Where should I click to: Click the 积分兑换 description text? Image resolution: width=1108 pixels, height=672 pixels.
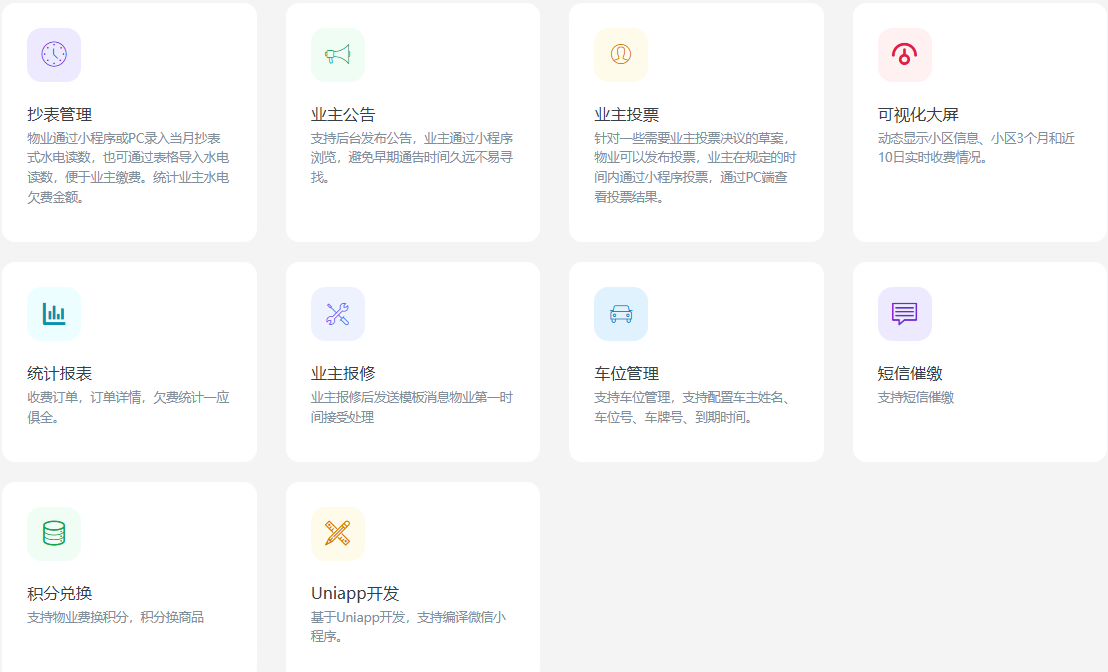coord(115,617)
